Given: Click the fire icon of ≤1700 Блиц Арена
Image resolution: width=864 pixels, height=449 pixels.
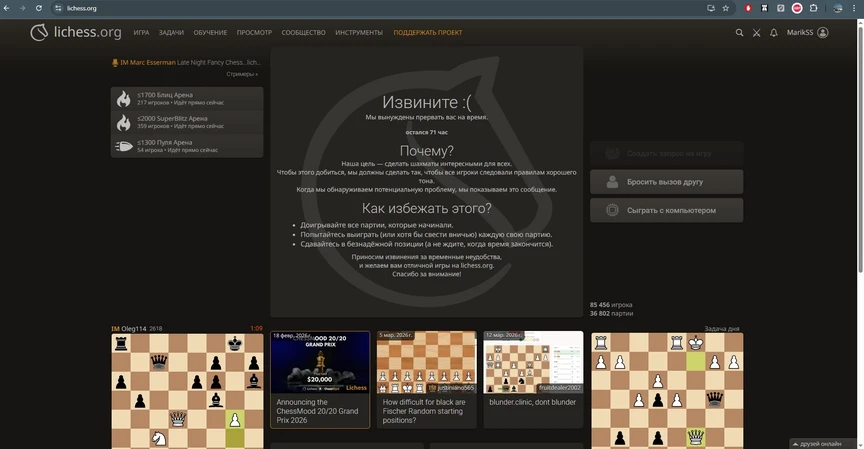Looking at the screenshot, I should (x=124, y=99).
